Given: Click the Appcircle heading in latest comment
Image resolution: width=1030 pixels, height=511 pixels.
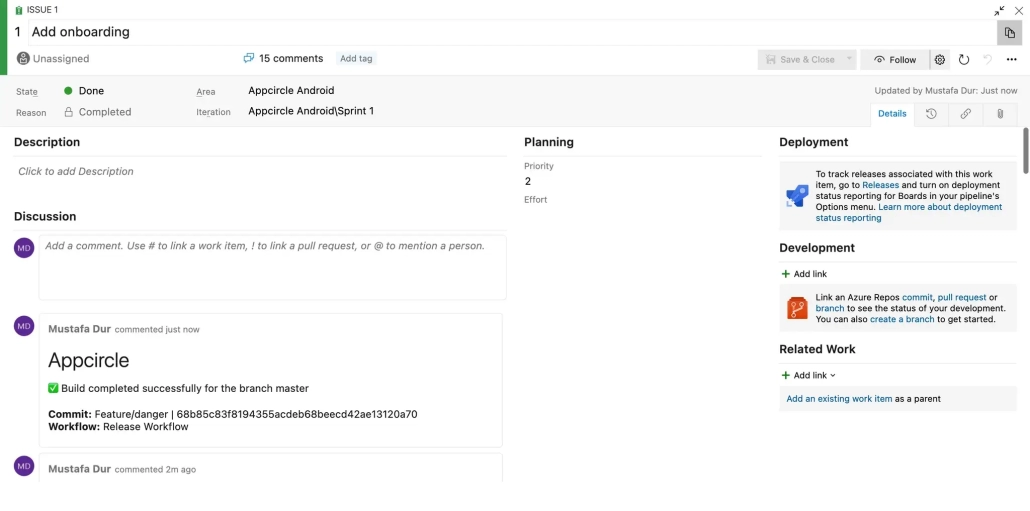Looking at the screenshot, I should coord(89,360).
